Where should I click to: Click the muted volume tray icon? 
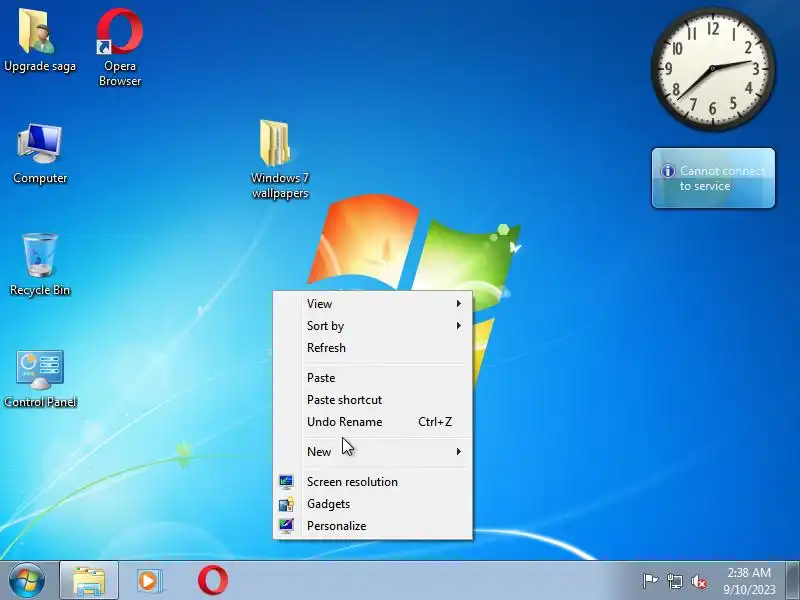click(x=699, y=581)
